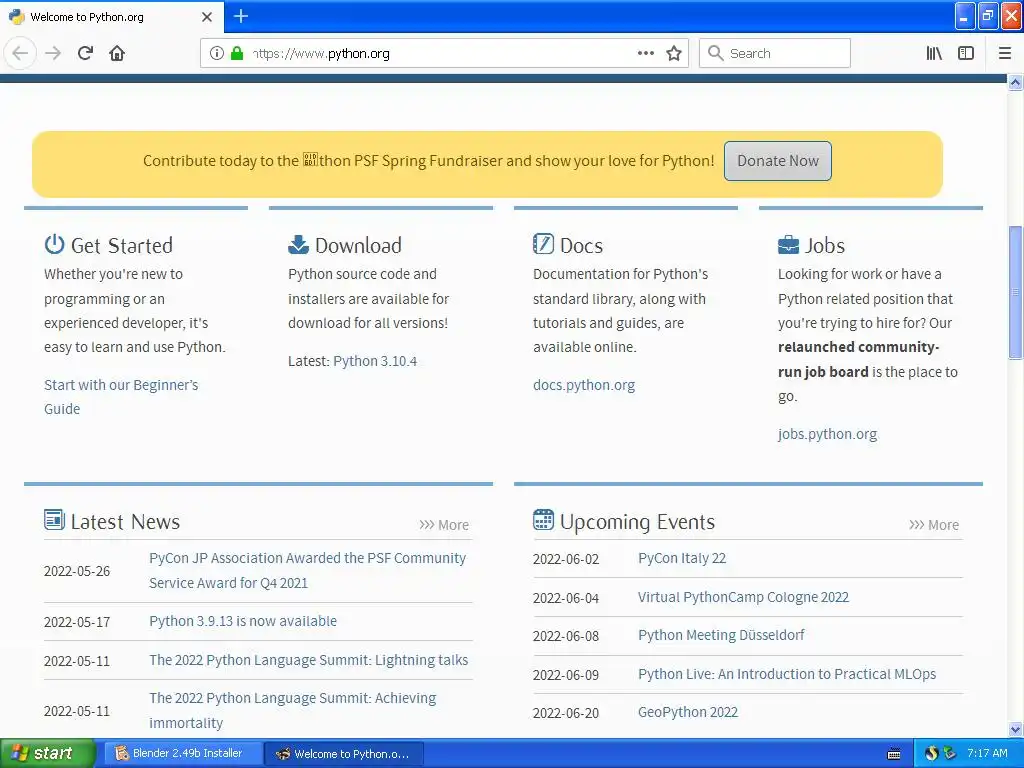The image size is (1024, 768).
Task: Open More link in Upcoming Events
Action: 934,525
